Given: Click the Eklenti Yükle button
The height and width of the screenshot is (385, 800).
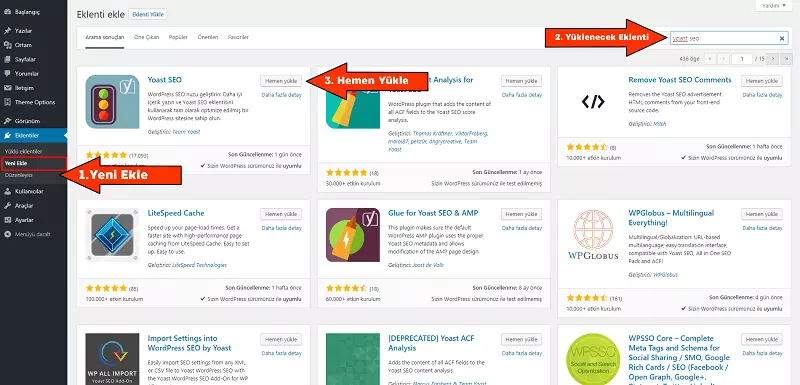Looking at the screenshot, I should pyautogui.click(x=148, y=15).
